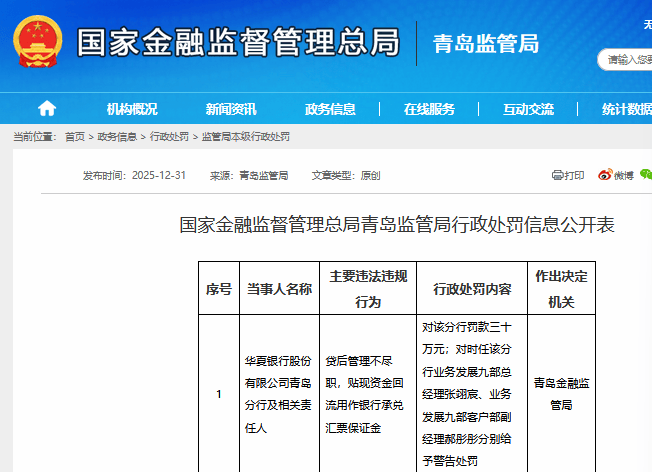This screenshot has height=472, width=652.
Task: Click the printer icon to print page
Action: click(558, 175)
